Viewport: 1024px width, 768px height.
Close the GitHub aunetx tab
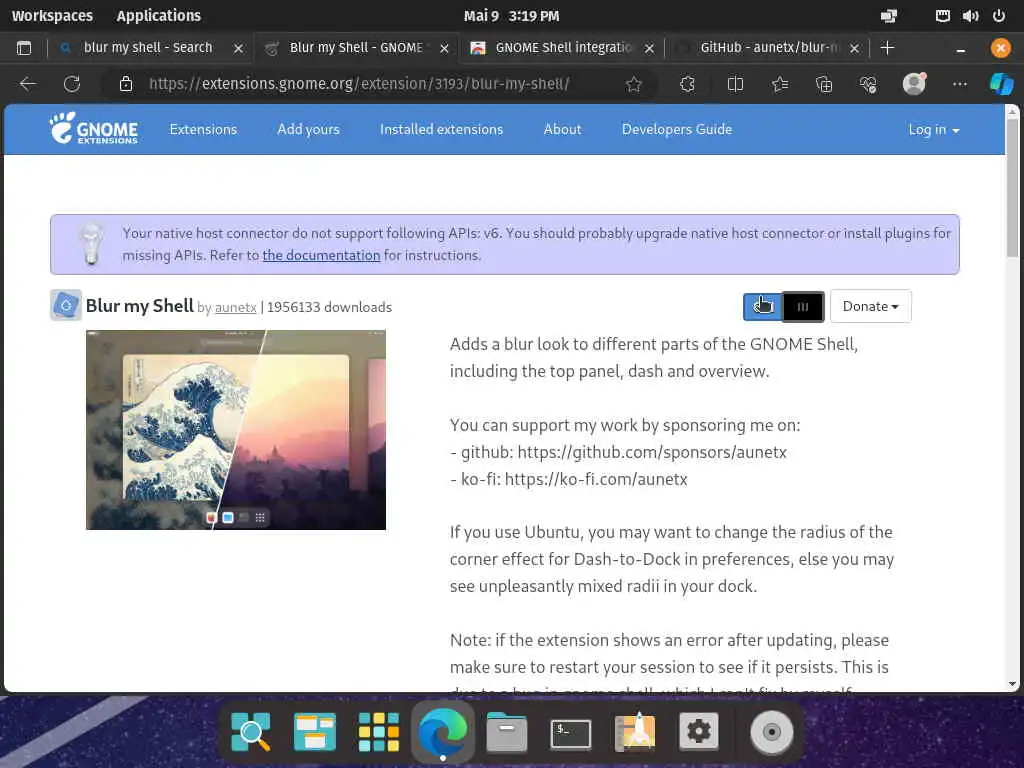854,48
